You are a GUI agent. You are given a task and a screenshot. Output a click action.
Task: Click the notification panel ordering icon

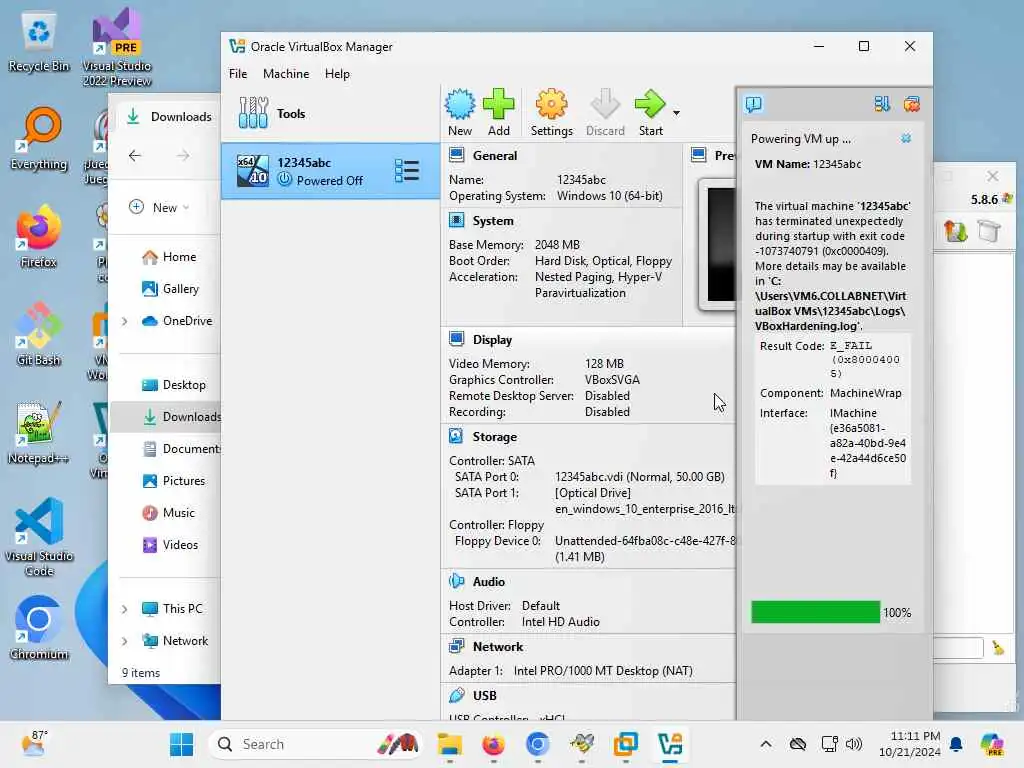tap(882, 104)
